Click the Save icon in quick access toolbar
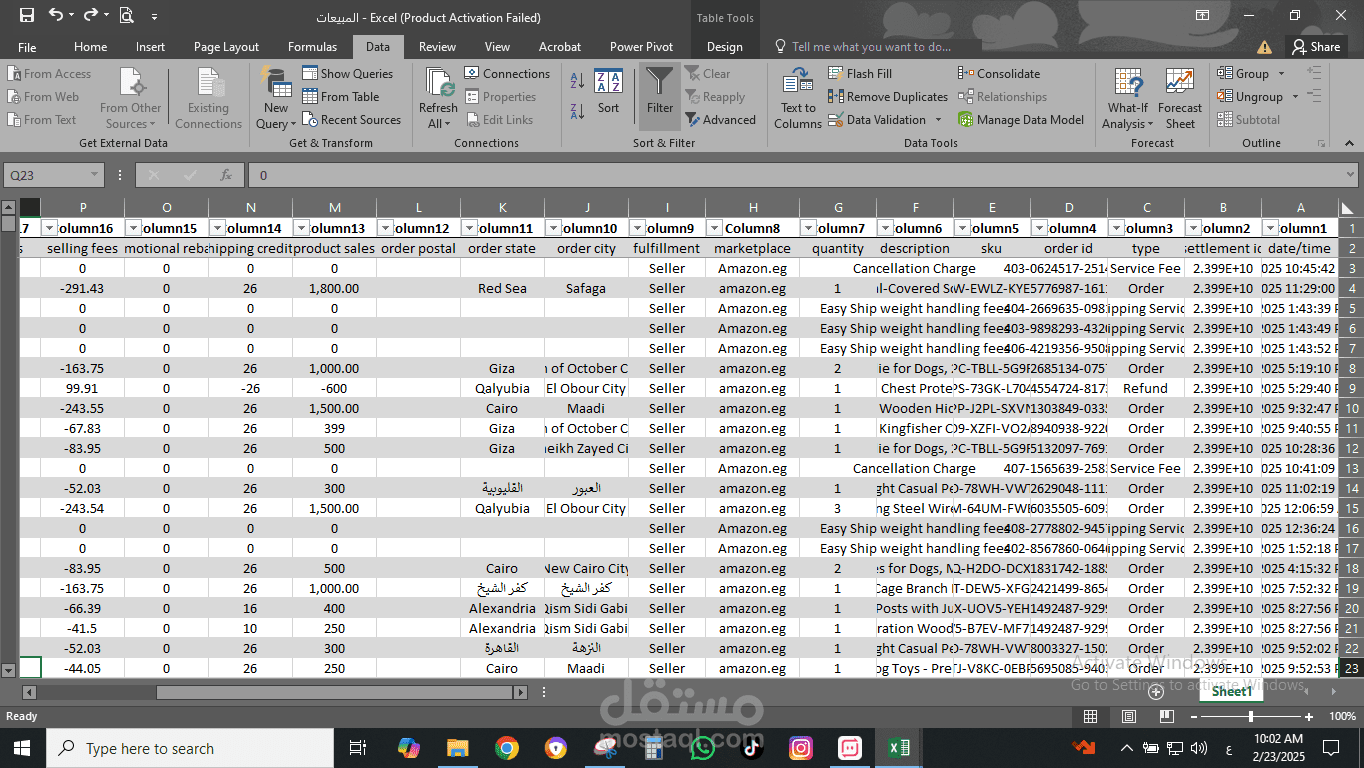 coord(27,16)
